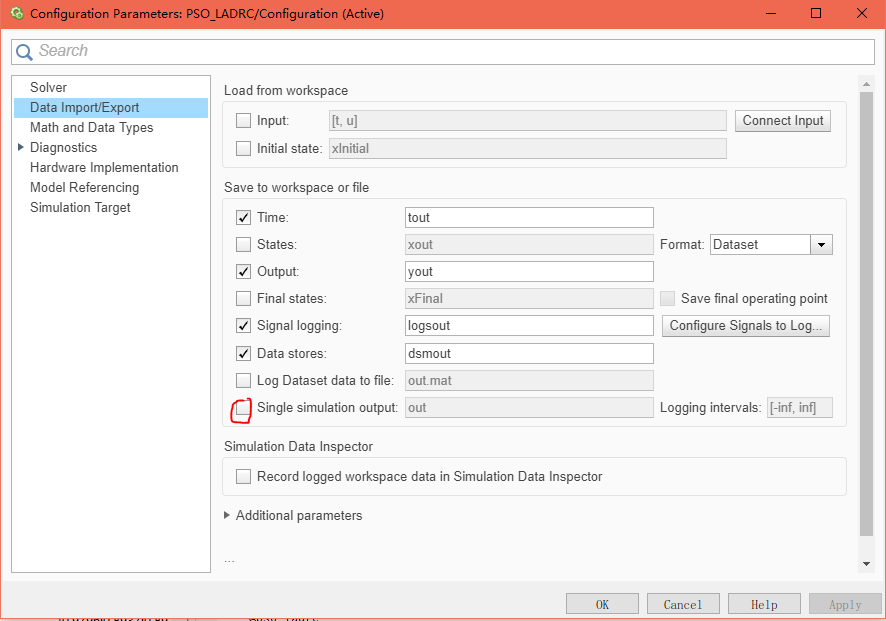This screenshot has width=886, height=621.
Task: Click the Help button
Action: (764, 604)
